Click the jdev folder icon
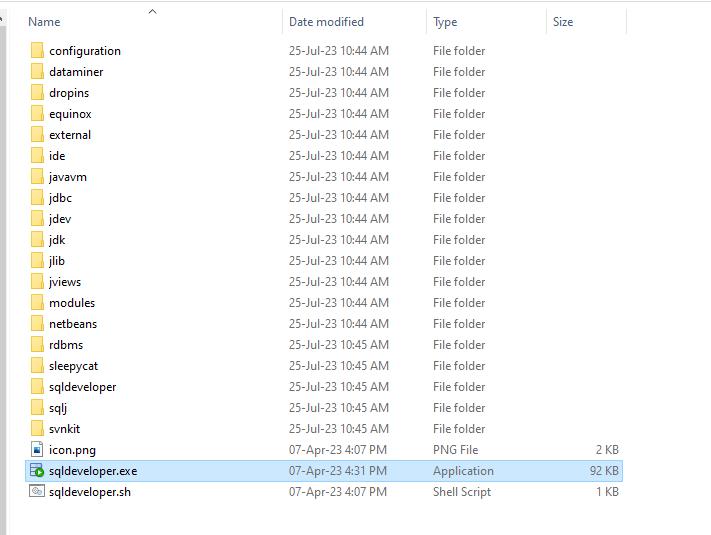This screenshot has width=711, height=535. pyautogui.click(x=37, y=219)
